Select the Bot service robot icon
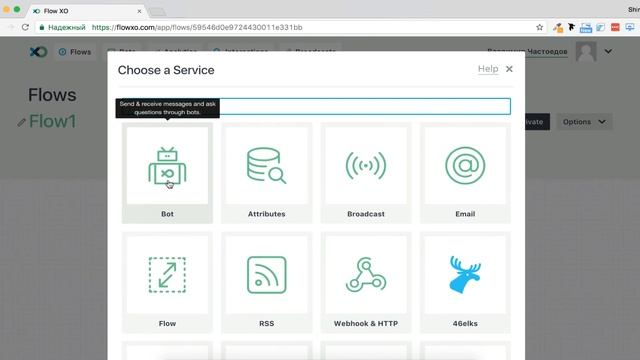Screen dimensions: 640x360 click(167, 166)
